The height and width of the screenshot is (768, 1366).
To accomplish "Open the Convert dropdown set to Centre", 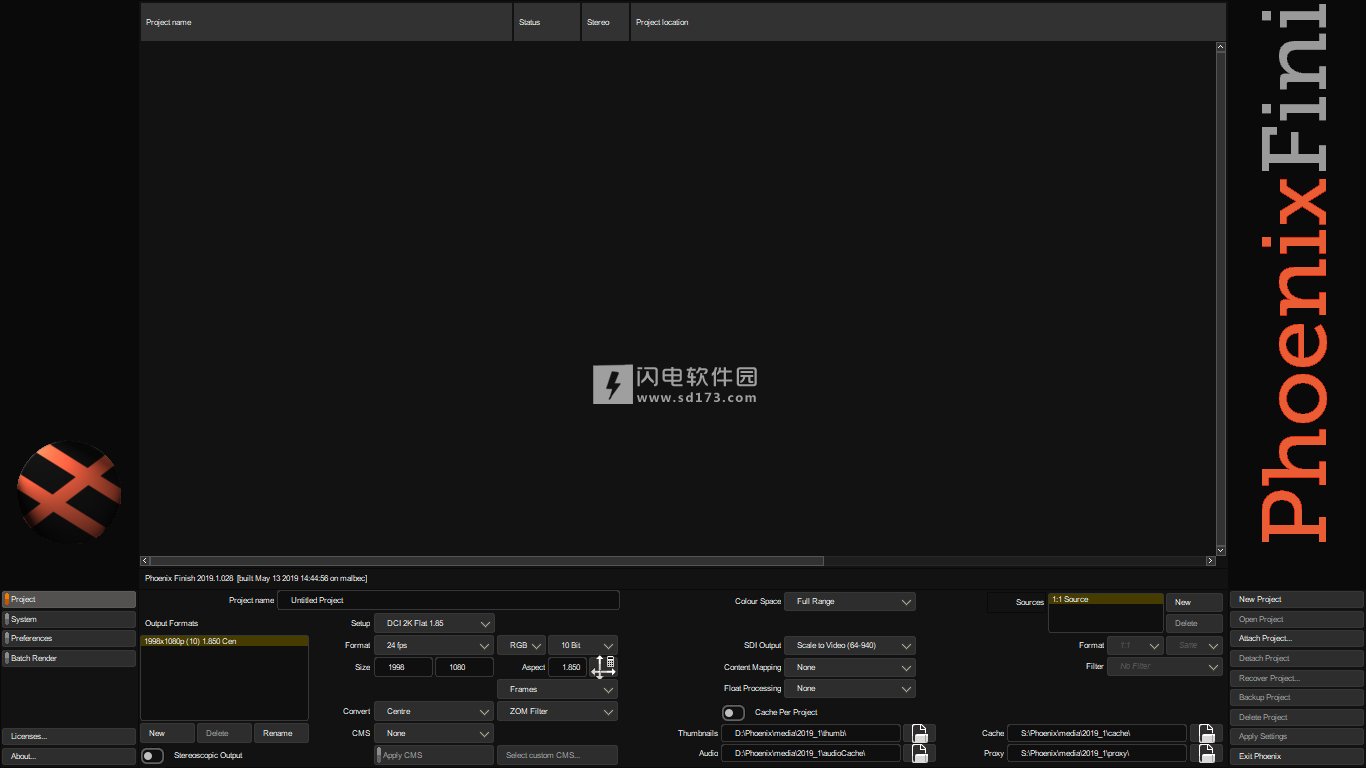I will 434,711.
